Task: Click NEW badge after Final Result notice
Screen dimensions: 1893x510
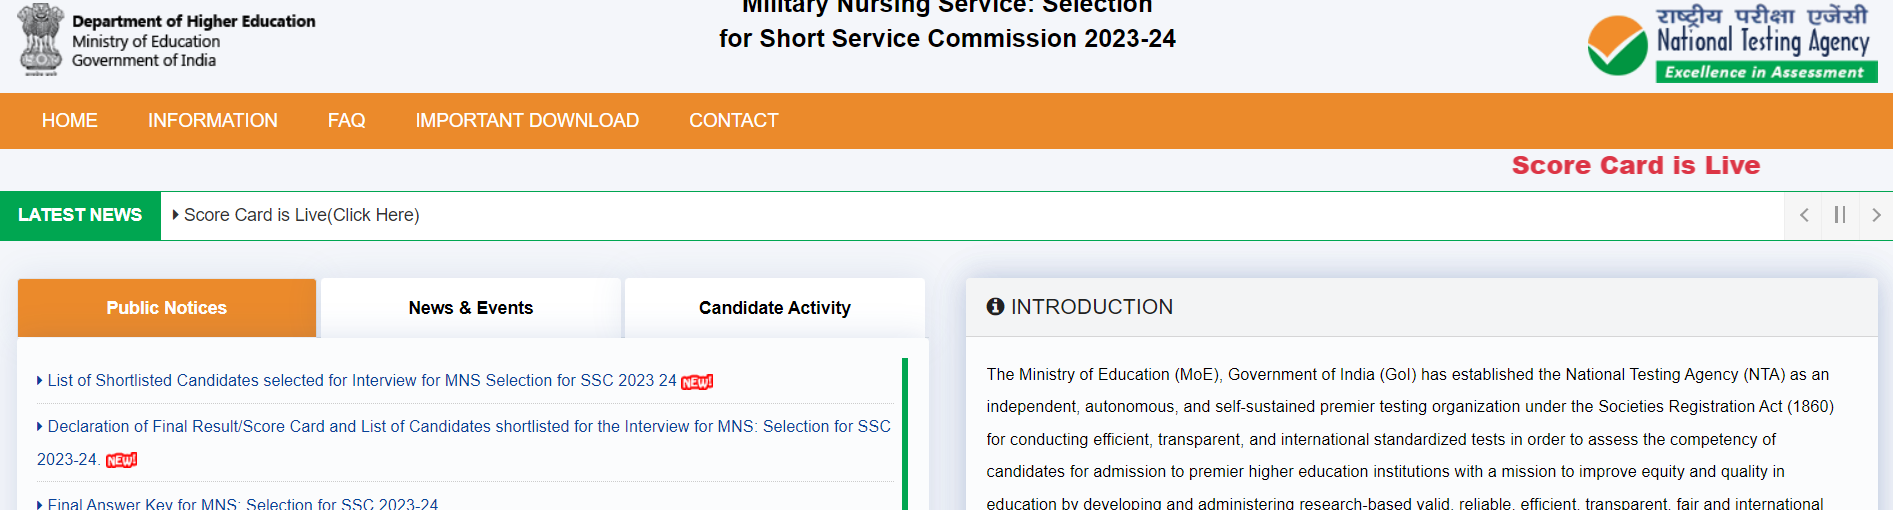Action: point(121,460)
